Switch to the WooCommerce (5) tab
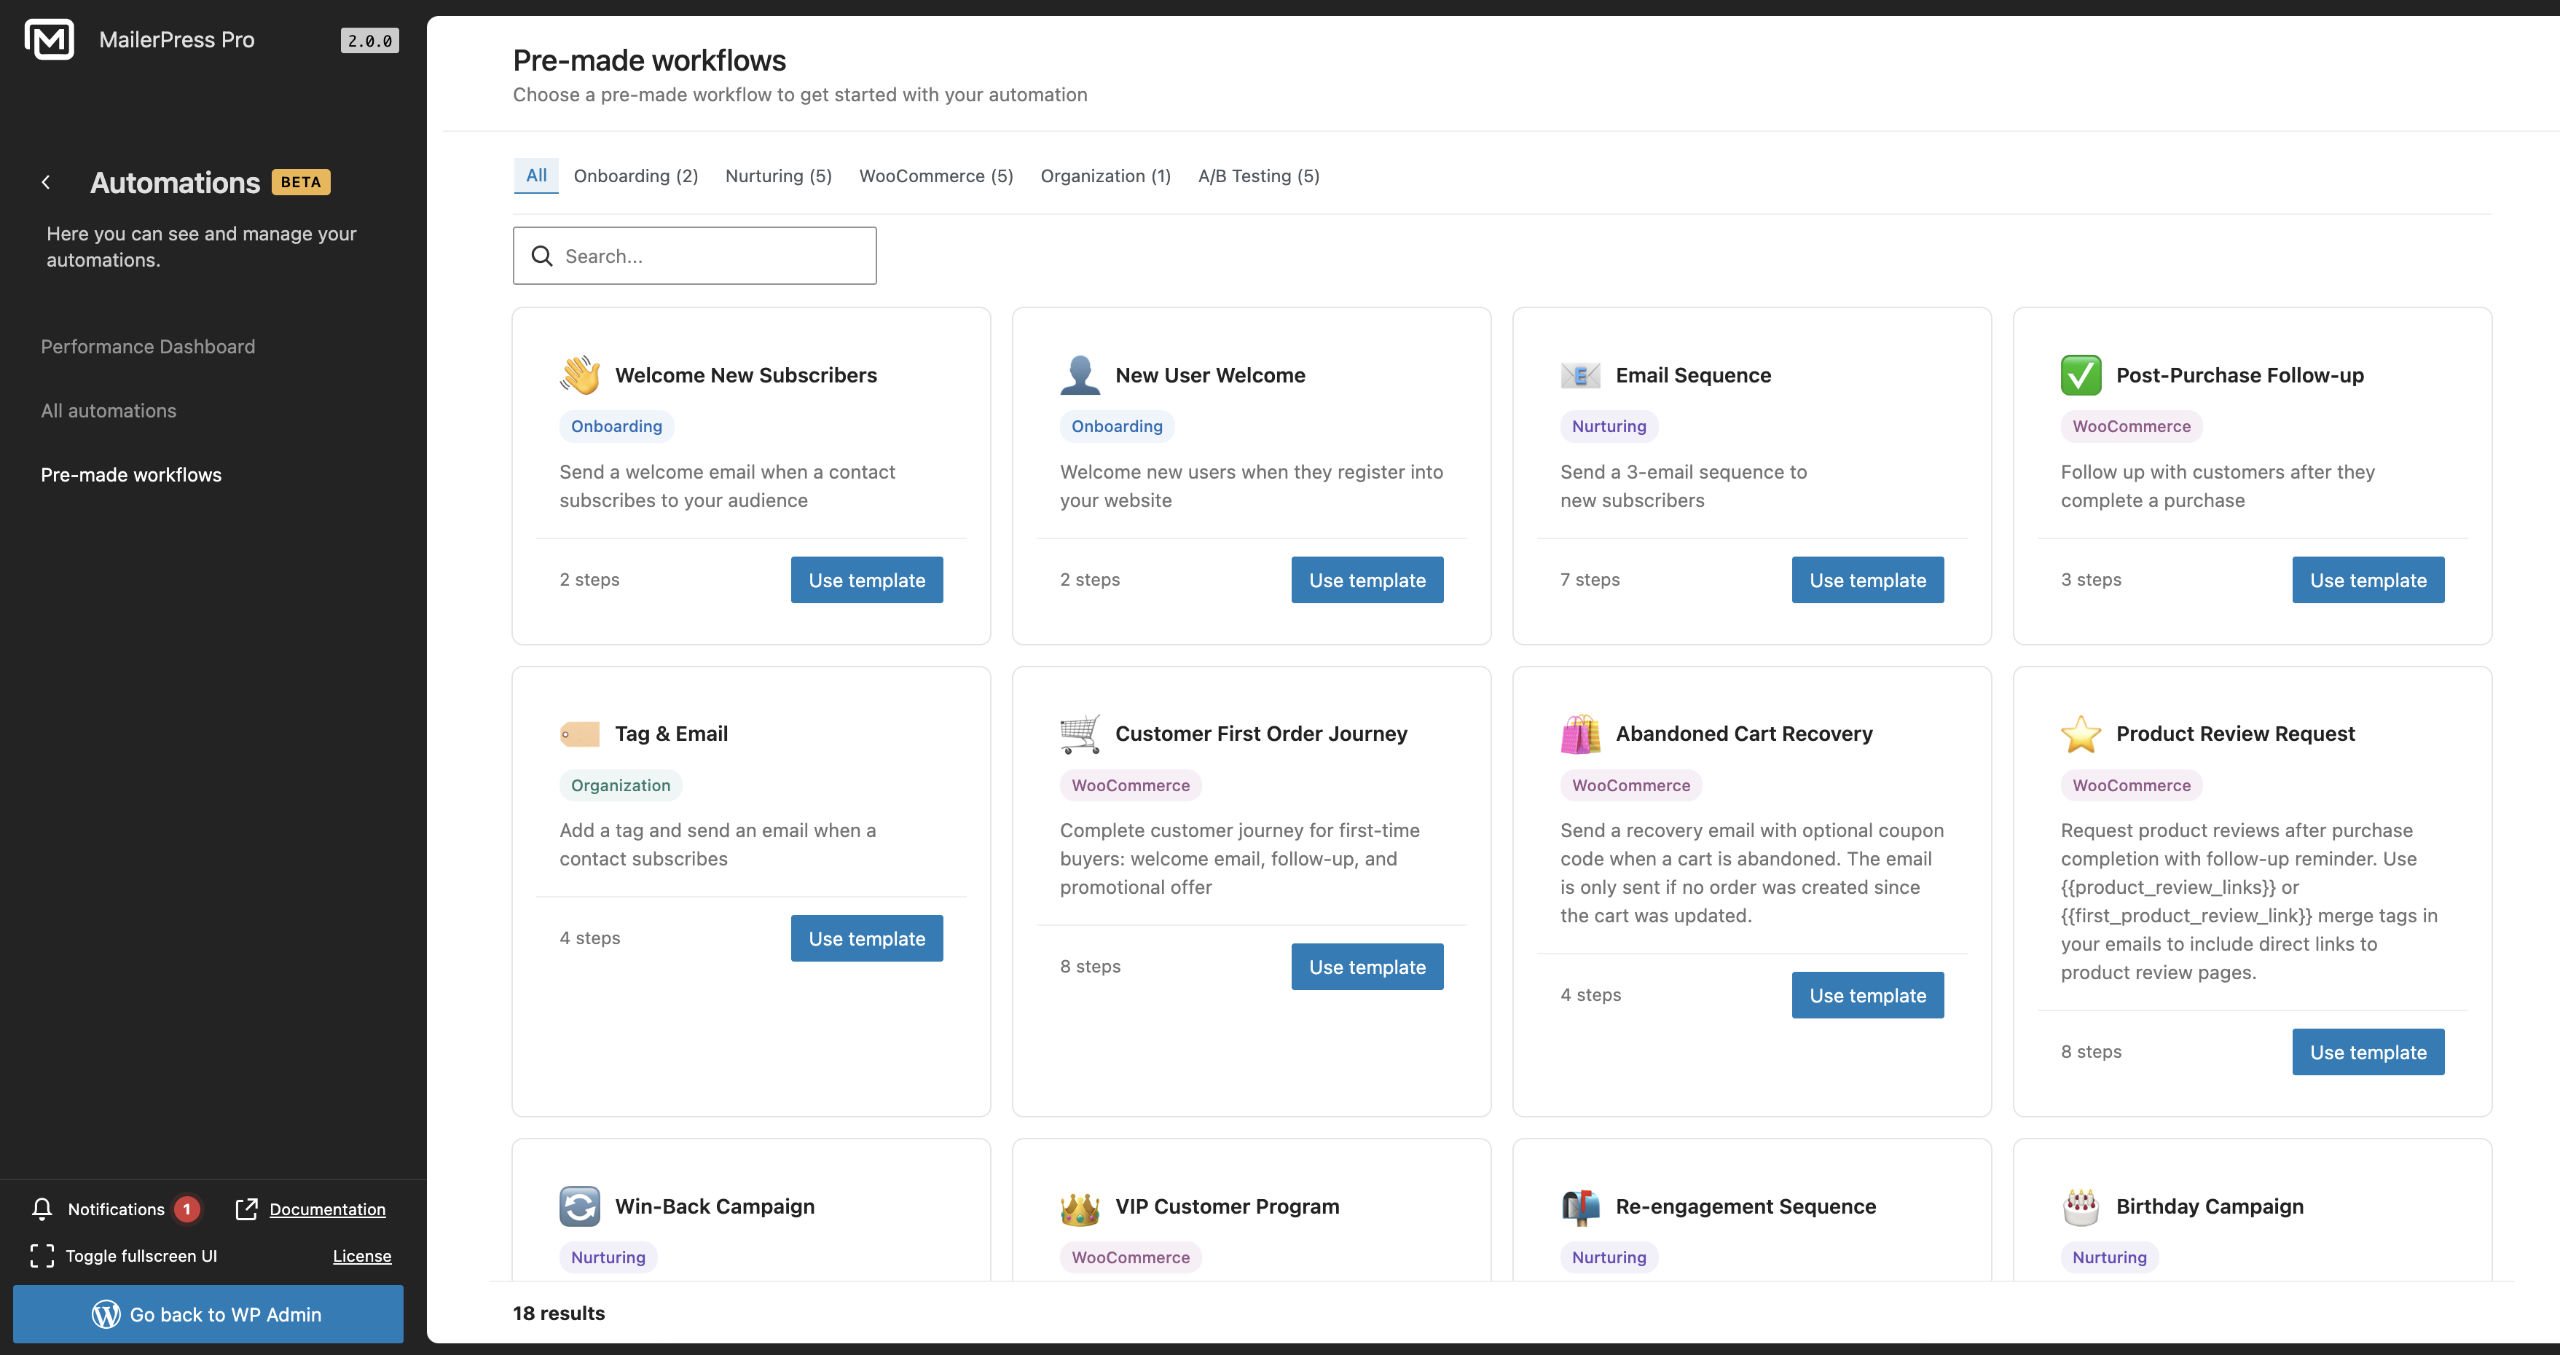This screenshot has width=2560, height=1355. (936, 176)
